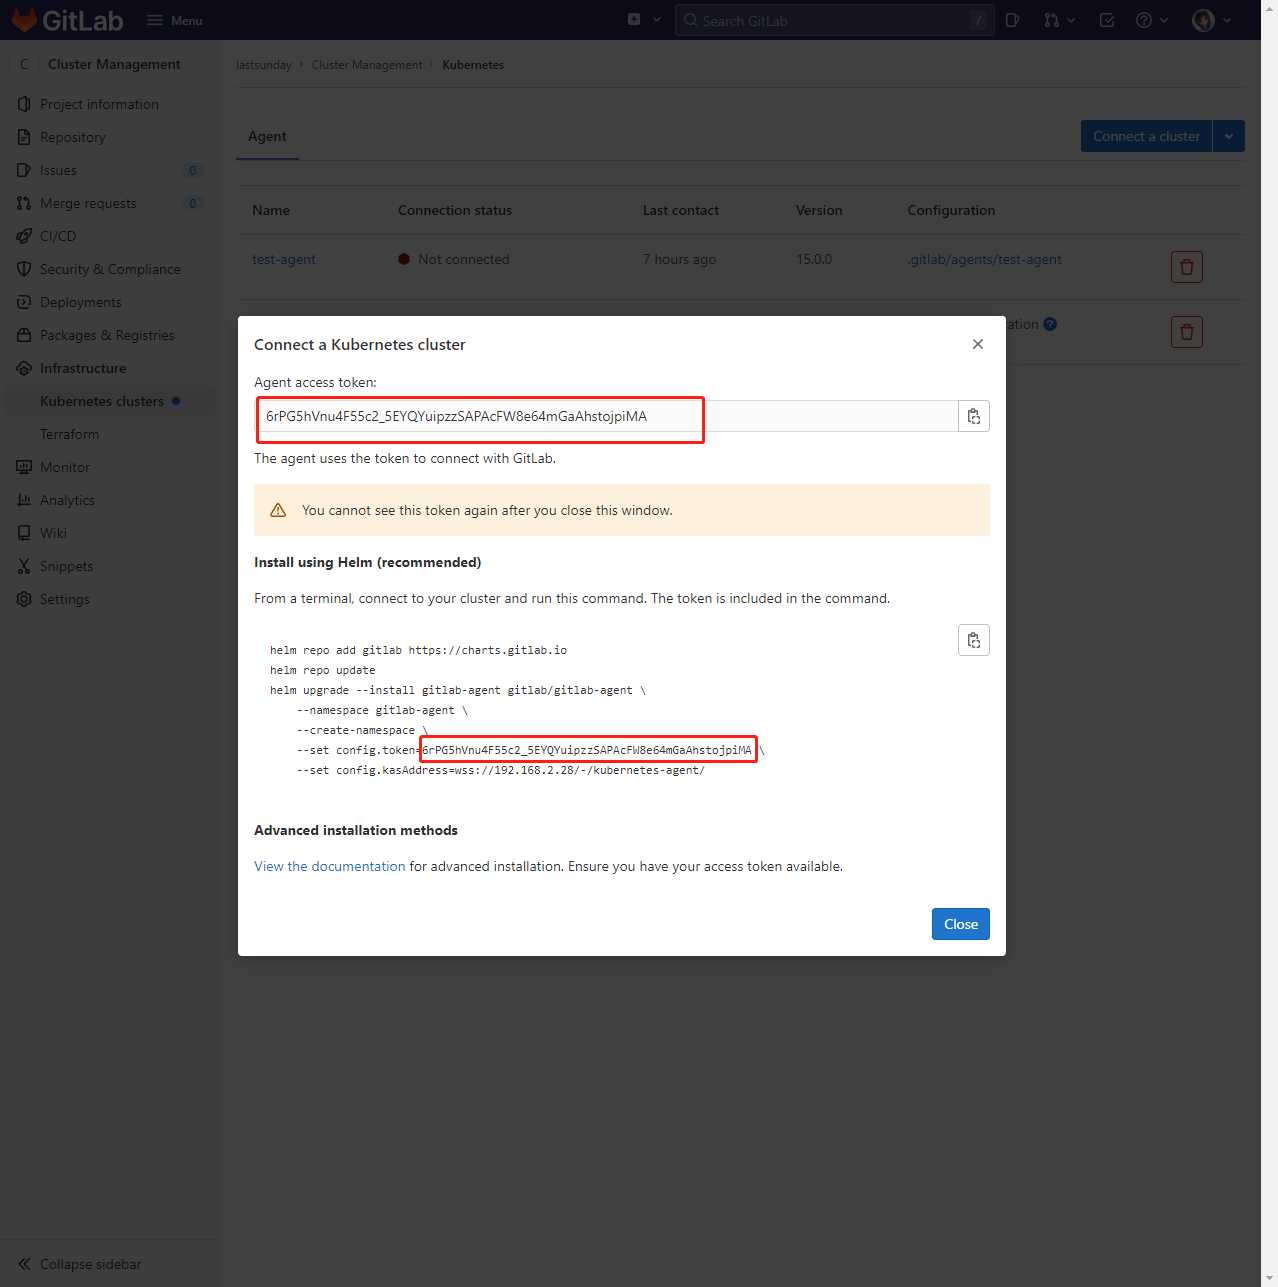This screenshot has height=1287, width=1278.
Task: Open Monitor in sidebar
Action: tap(110, 467)
